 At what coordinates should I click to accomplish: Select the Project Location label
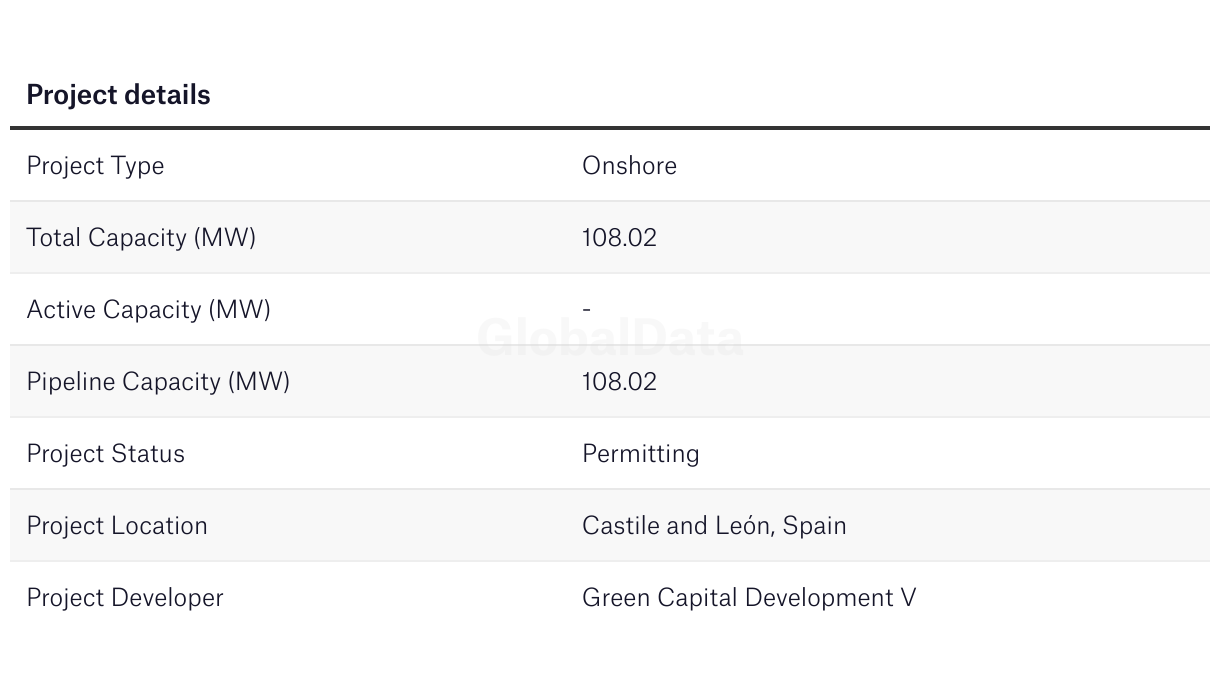tap(117, 526)
